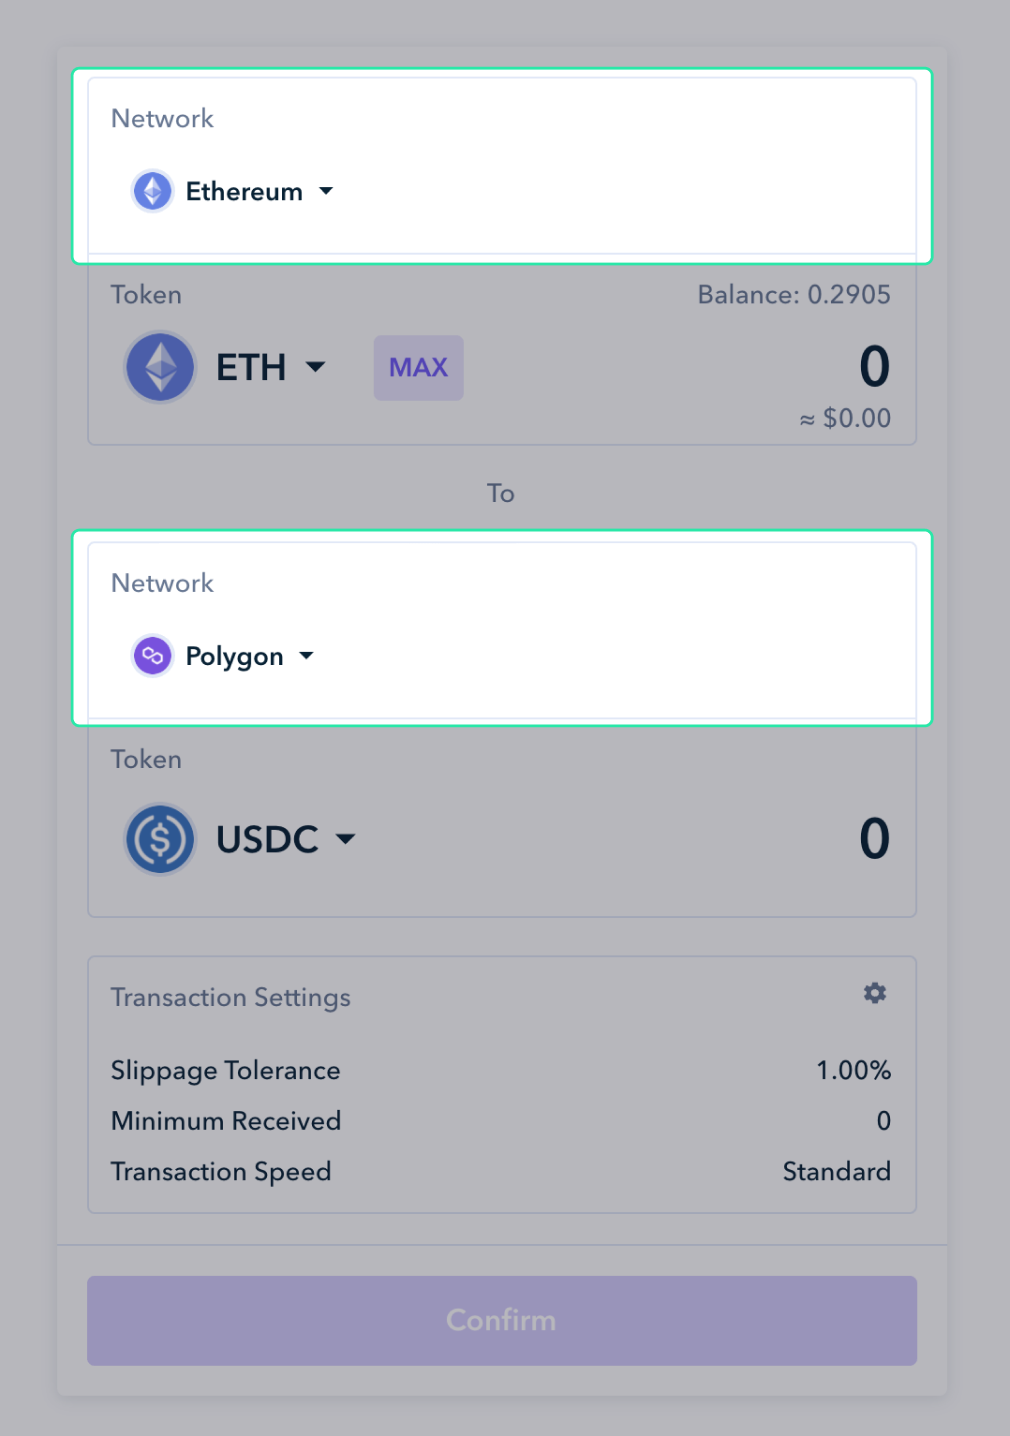
Task: Click the Minimum Received value
Action: [883, 1121]
